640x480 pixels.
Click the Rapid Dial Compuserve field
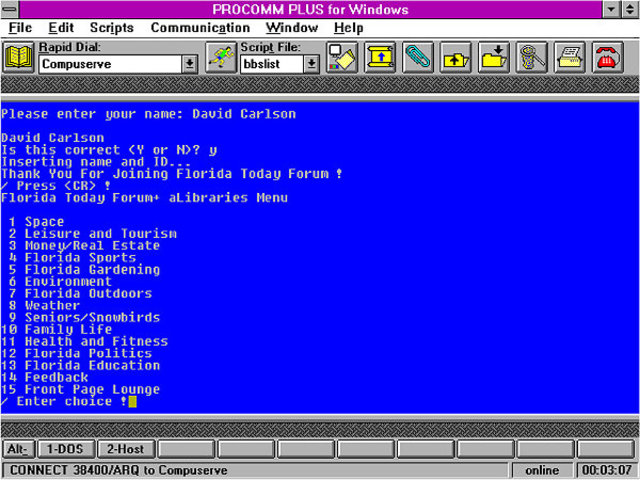point(111,64)
